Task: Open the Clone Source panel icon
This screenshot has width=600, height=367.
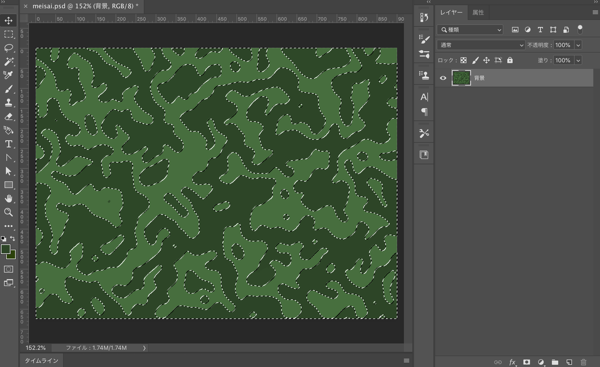Action: point(424,75)
